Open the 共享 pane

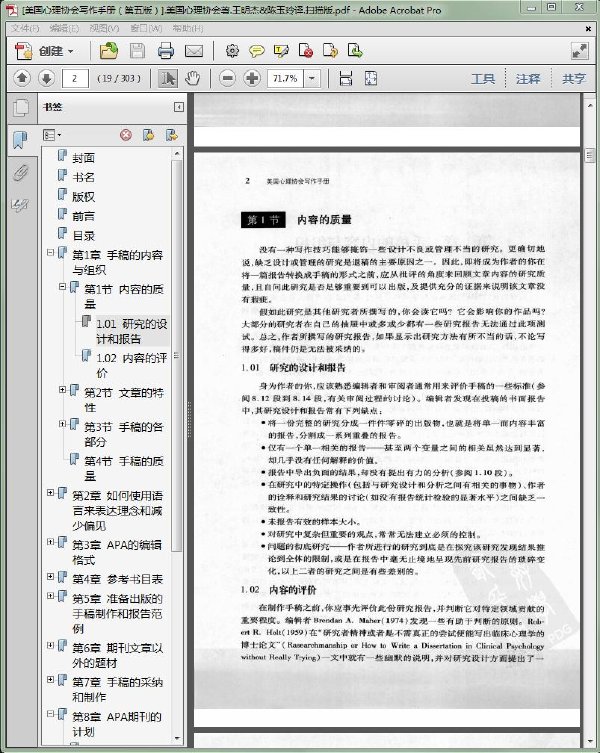coord(574,78)
